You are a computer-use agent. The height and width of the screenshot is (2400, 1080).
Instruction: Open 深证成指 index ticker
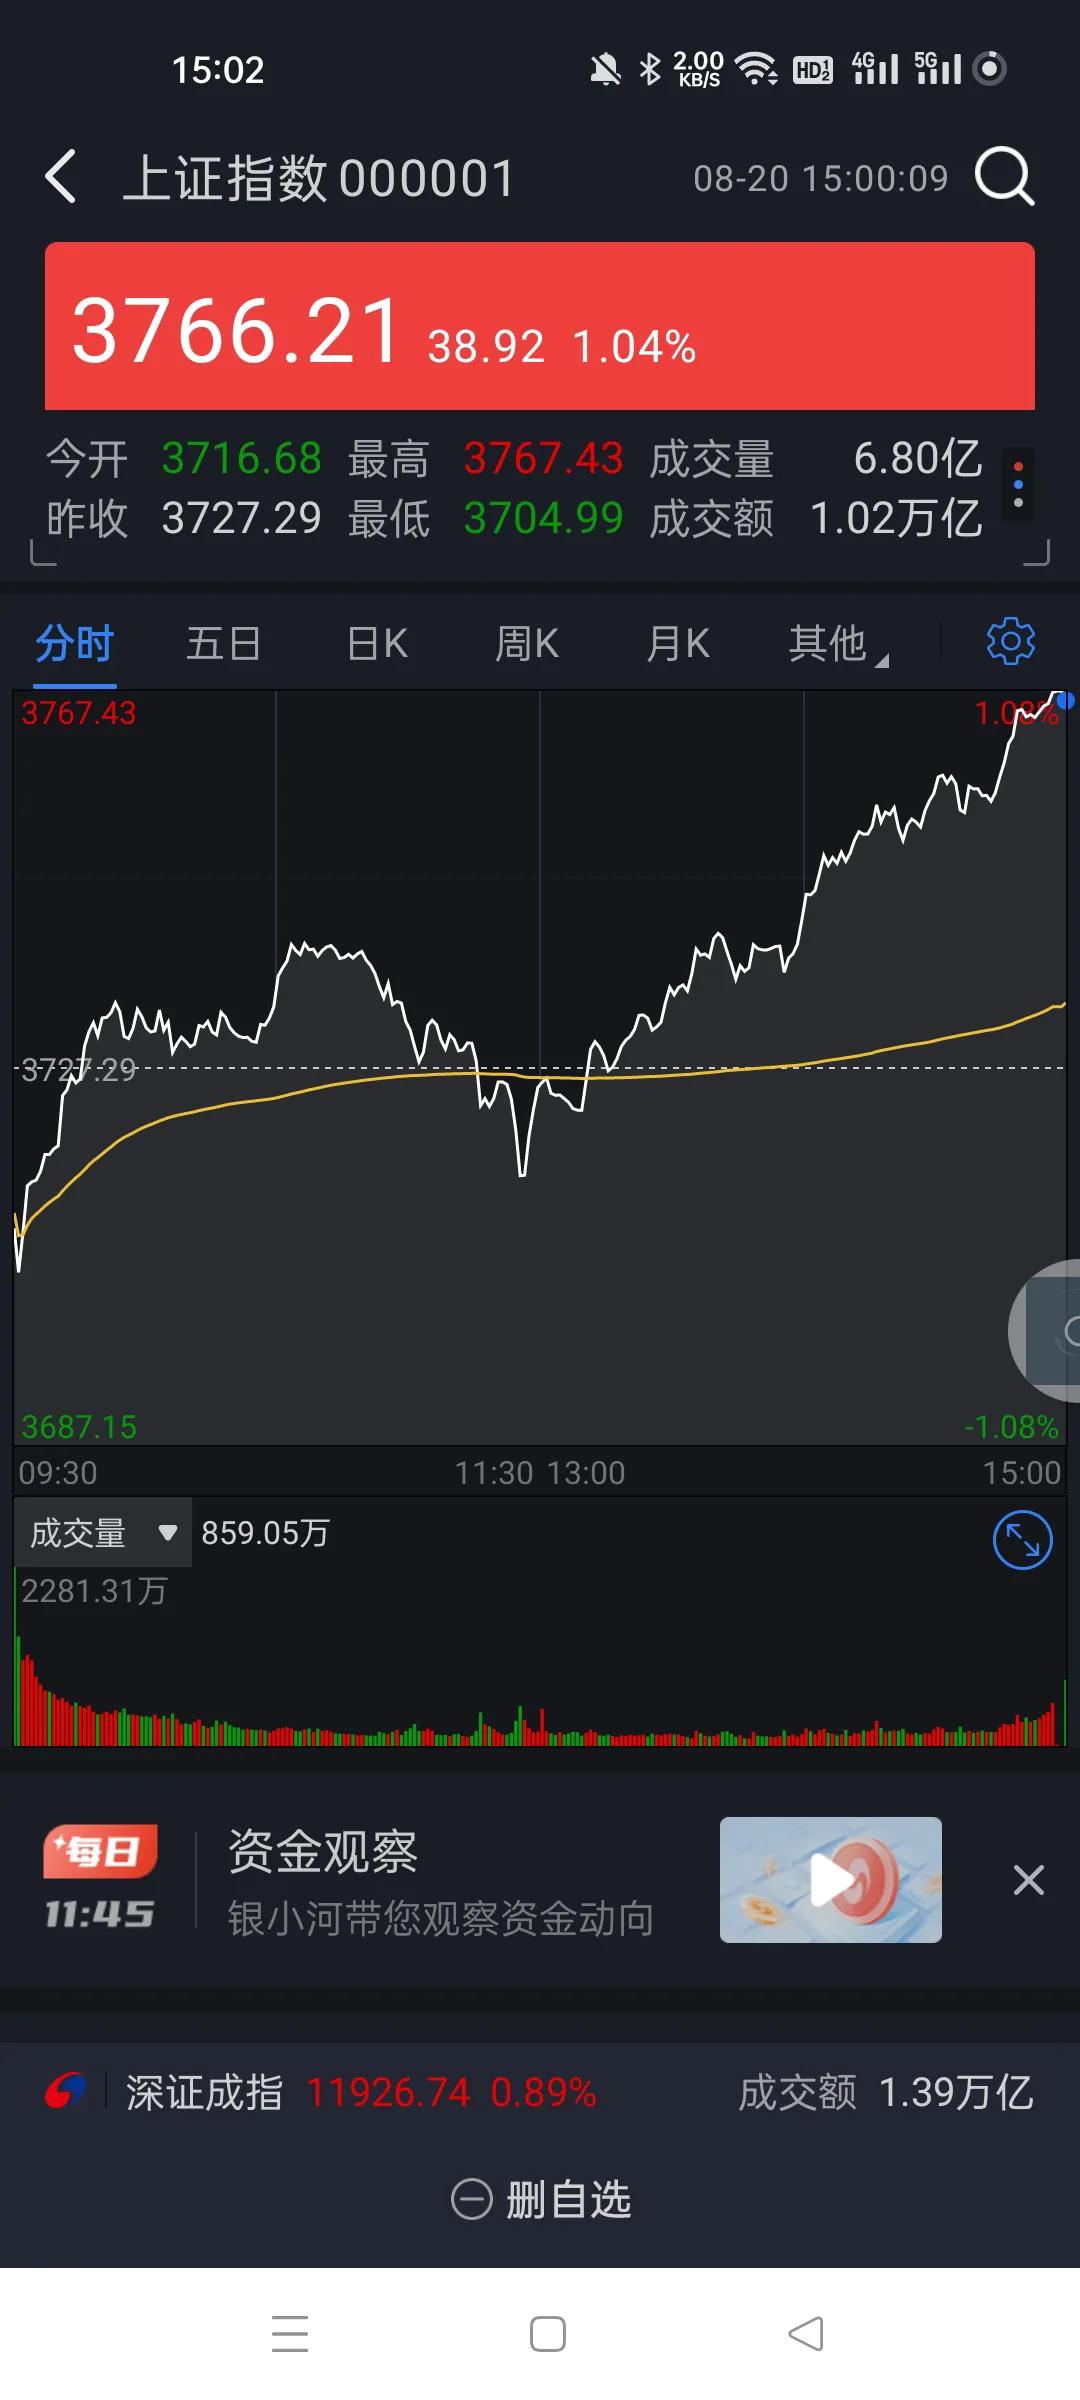coord(361,2092)
